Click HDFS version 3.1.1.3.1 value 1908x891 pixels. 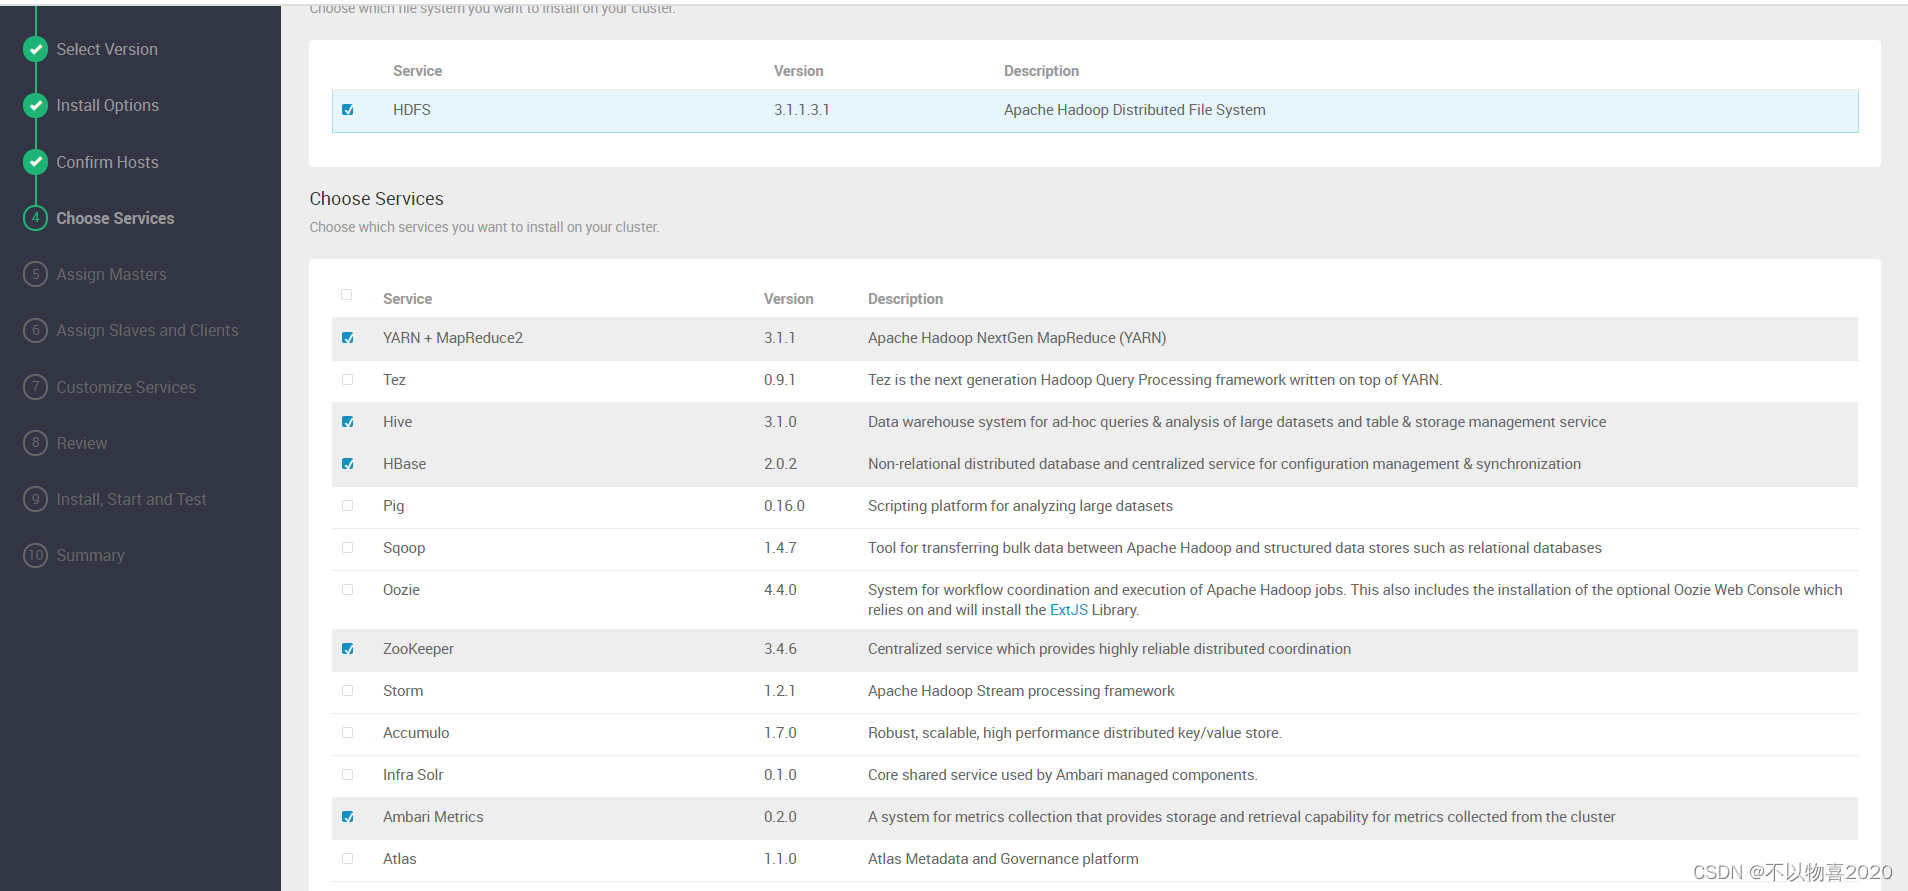[x=802, y=110]
